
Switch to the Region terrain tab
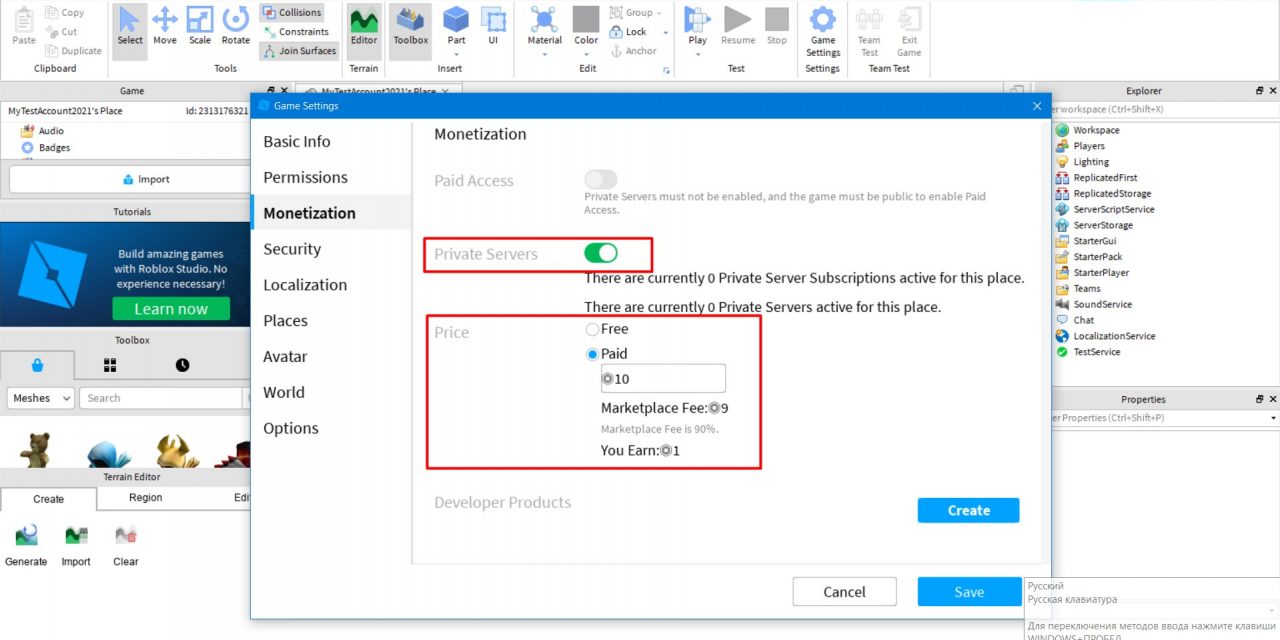[x=145, y=498]
